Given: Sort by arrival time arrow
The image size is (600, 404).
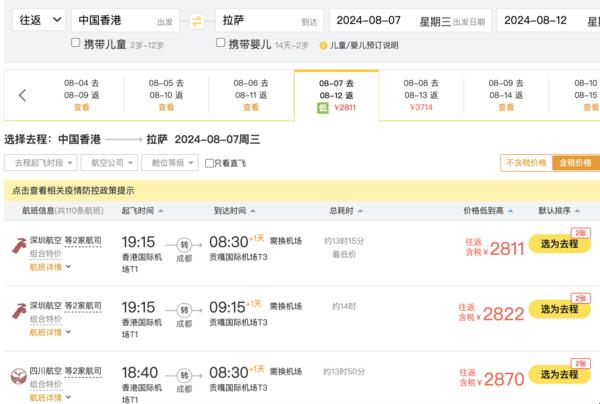Looking at the screenshot, I should tap(253, 211).
